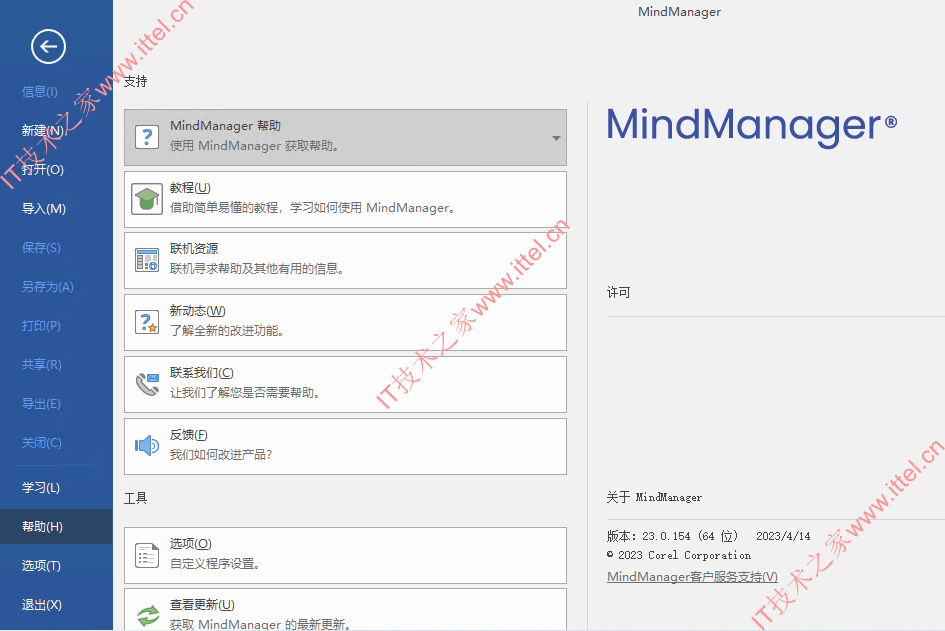Open 新动态(W) what's new button
This screenshot has width=945, height=631.
click(x=345, y=322)
